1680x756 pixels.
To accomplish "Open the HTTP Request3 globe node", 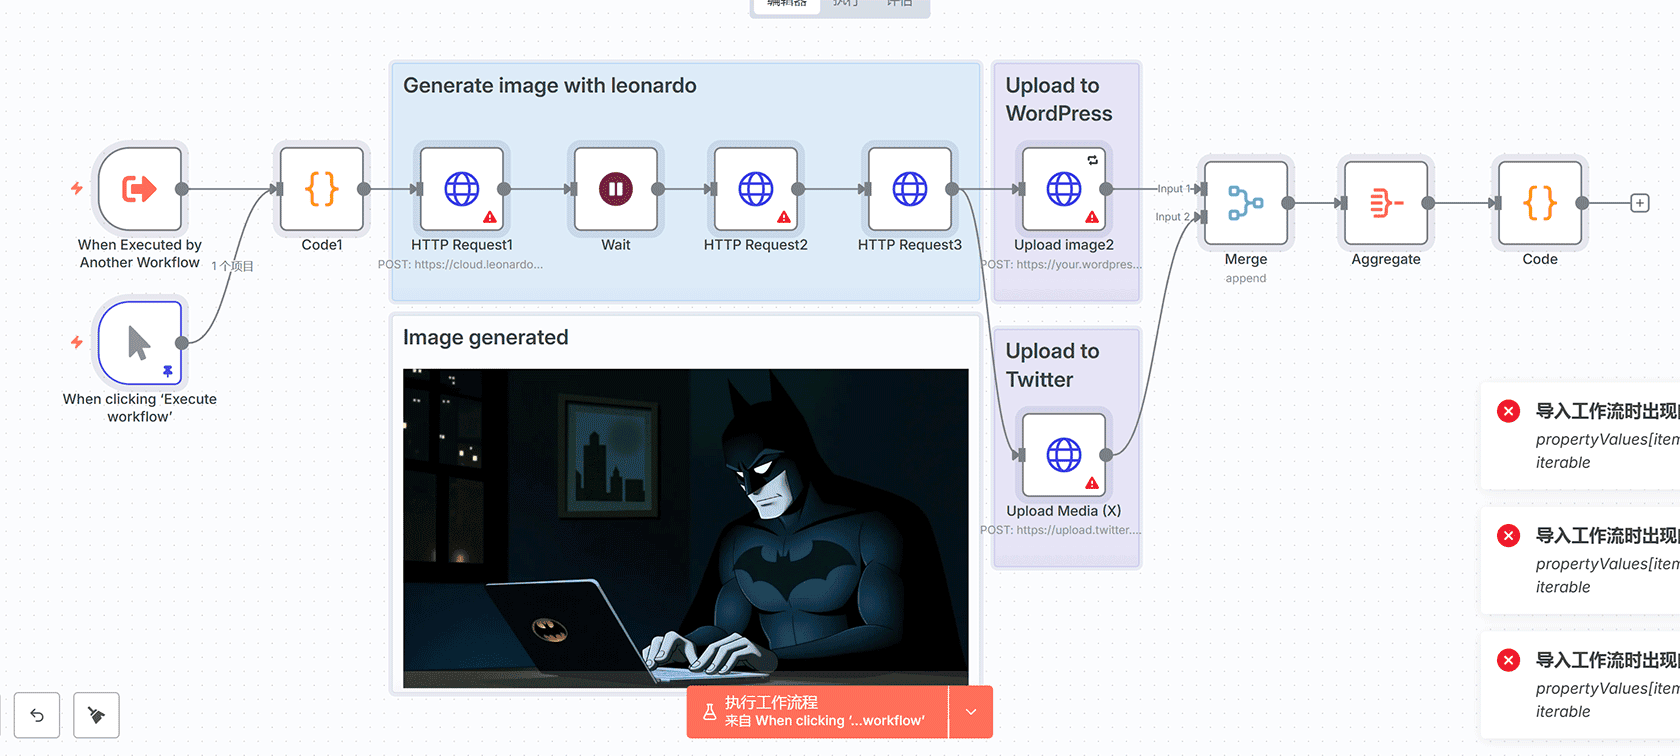I will click(909, 189).
